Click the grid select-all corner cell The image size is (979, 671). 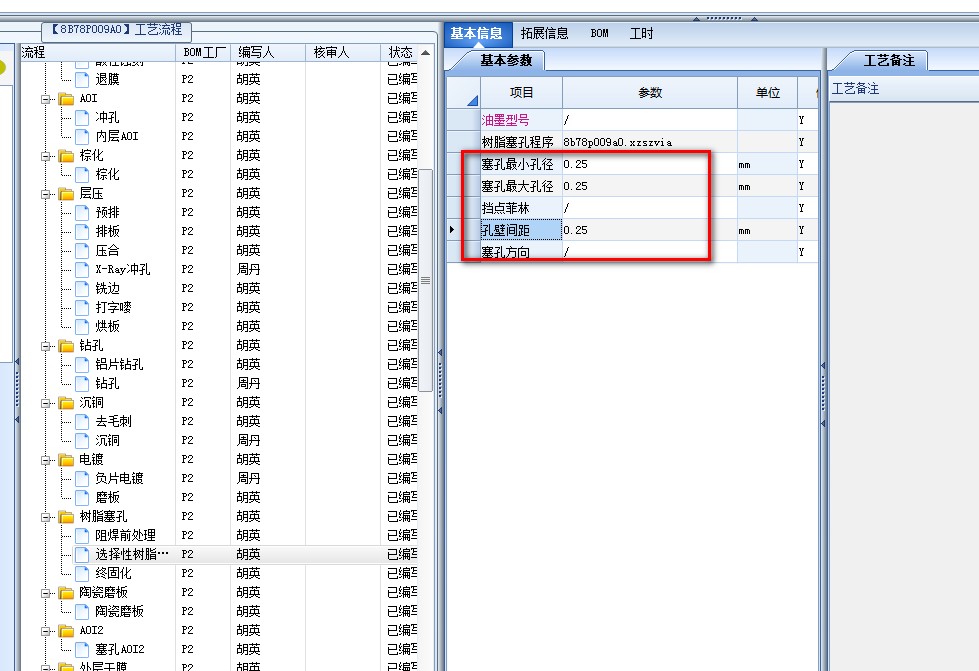[463, 93]
